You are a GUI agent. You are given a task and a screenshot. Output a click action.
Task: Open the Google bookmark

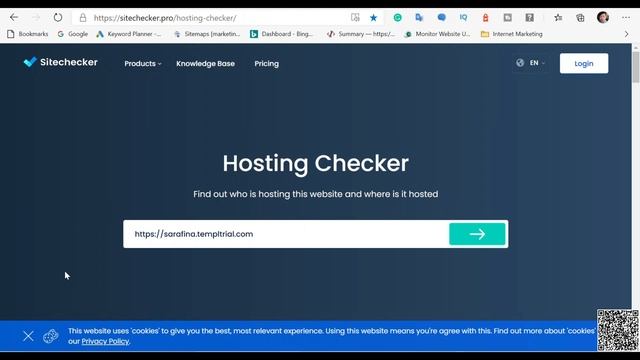point(73,34)
